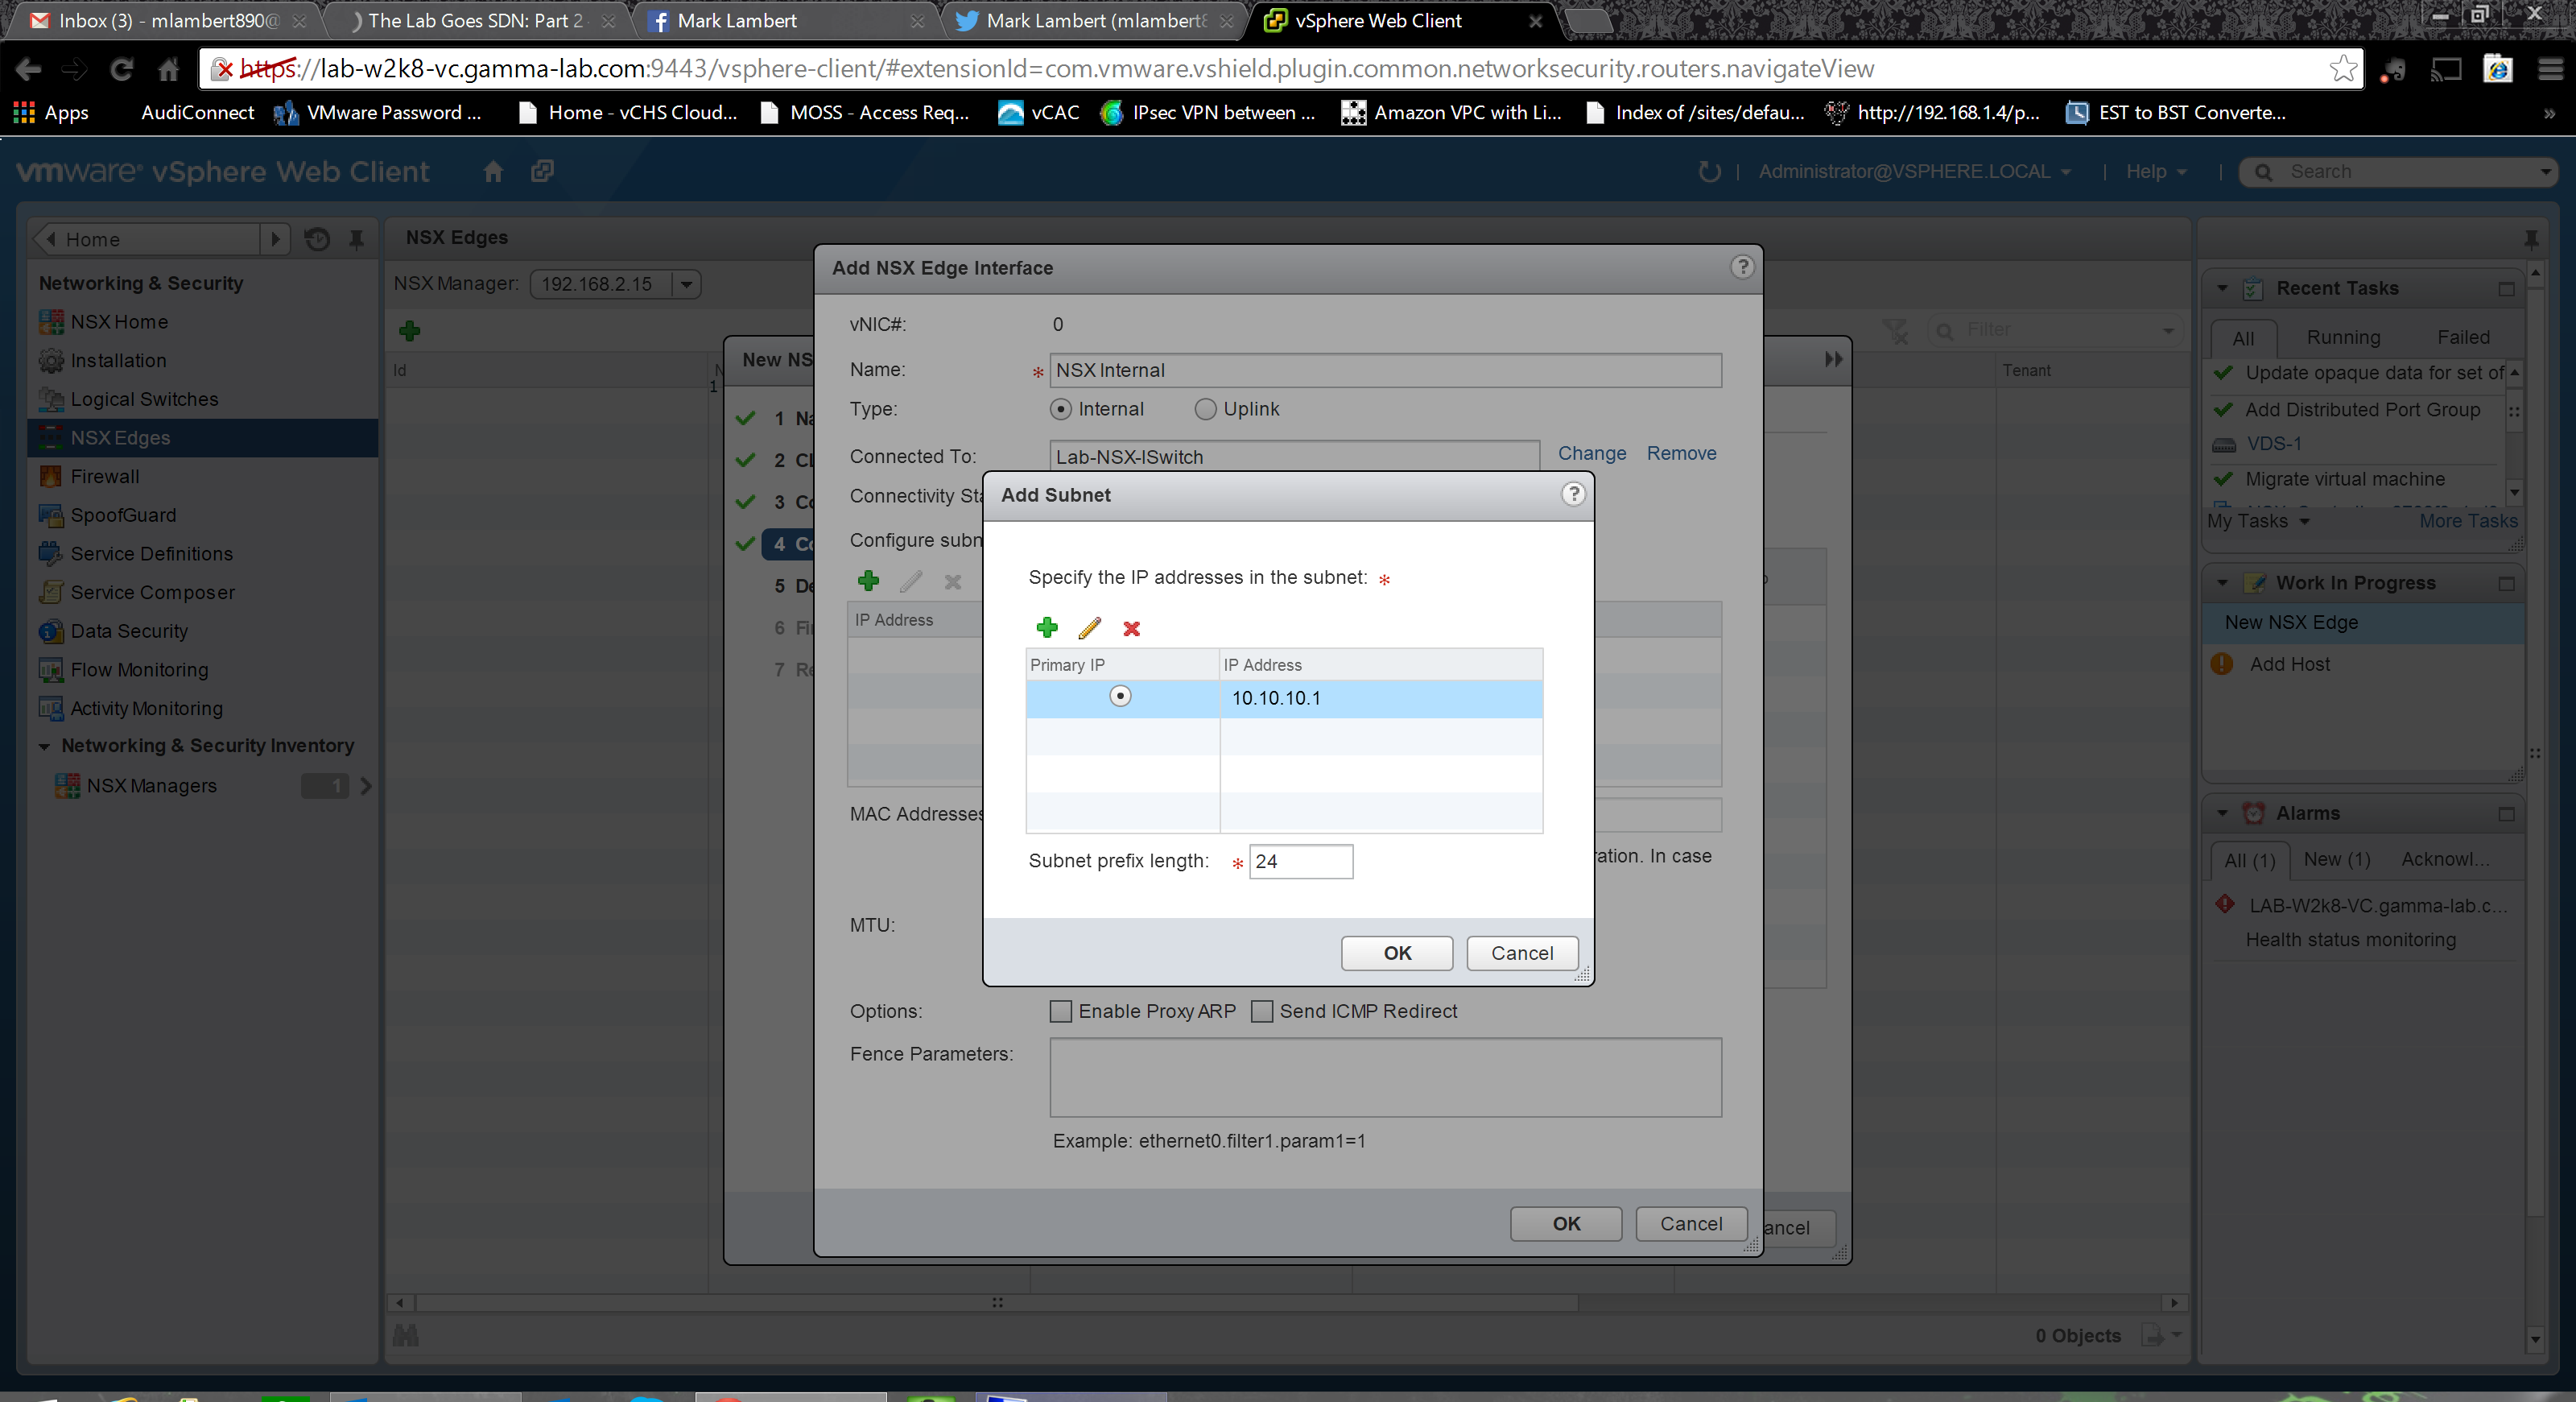Toggle the Send ICMP Redirect checkbox
2576x1402 pixels.
tap(1262, 1011)
